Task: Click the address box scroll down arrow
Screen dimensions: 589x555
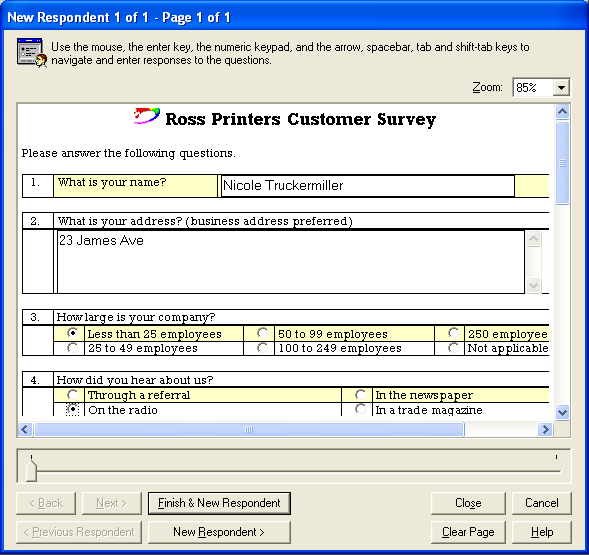Action: click(533, 285)
